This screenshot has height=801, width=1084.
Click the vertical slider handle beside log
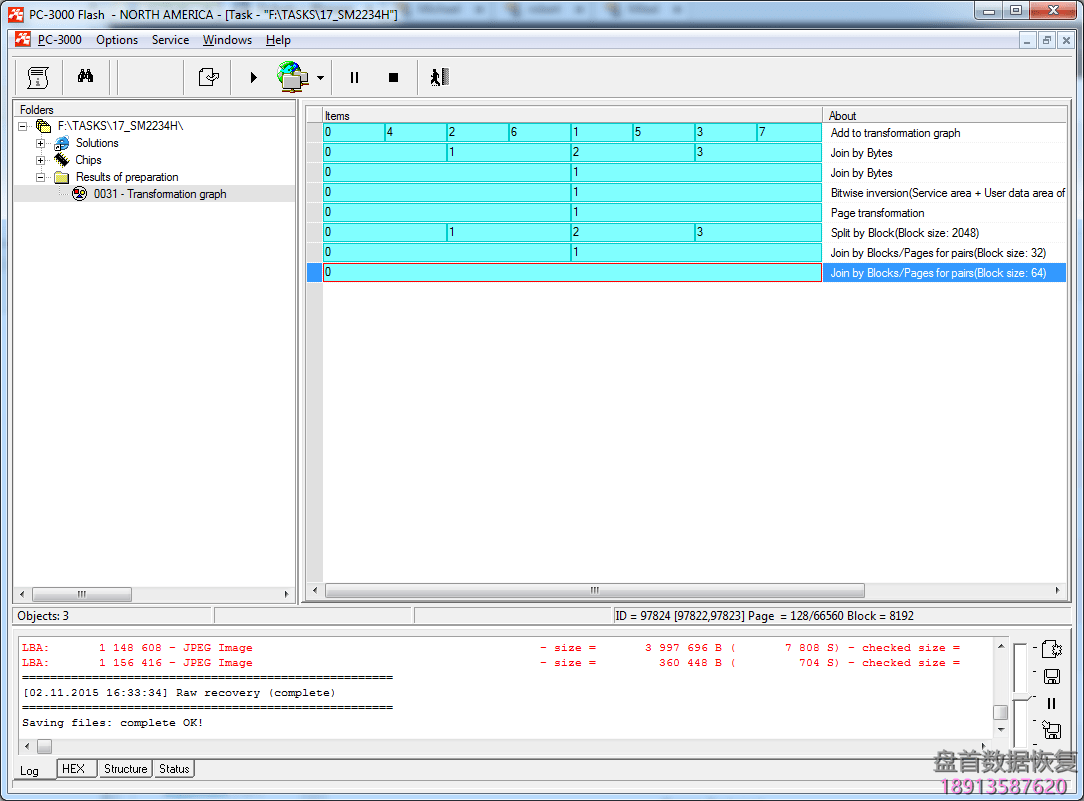tap(1019, 697)
